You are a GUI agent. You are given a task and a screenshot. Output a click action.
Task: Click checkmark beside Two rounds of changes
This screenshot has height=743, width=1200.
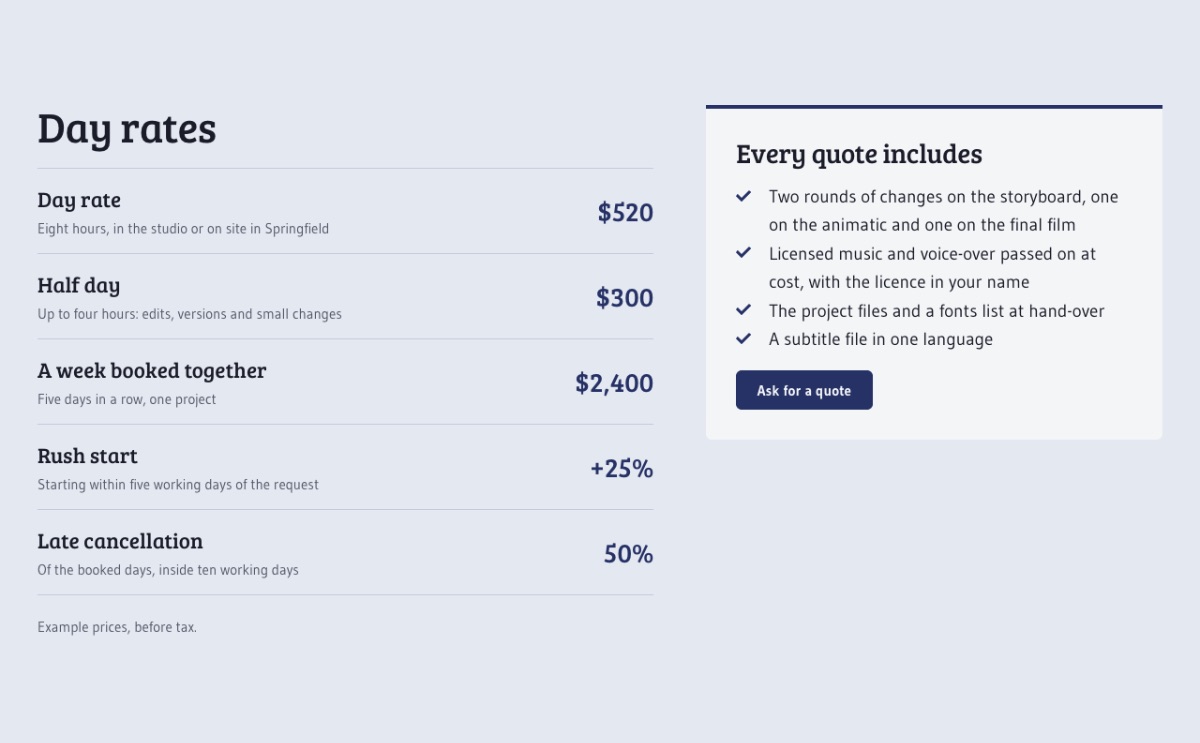click(744, 196)
